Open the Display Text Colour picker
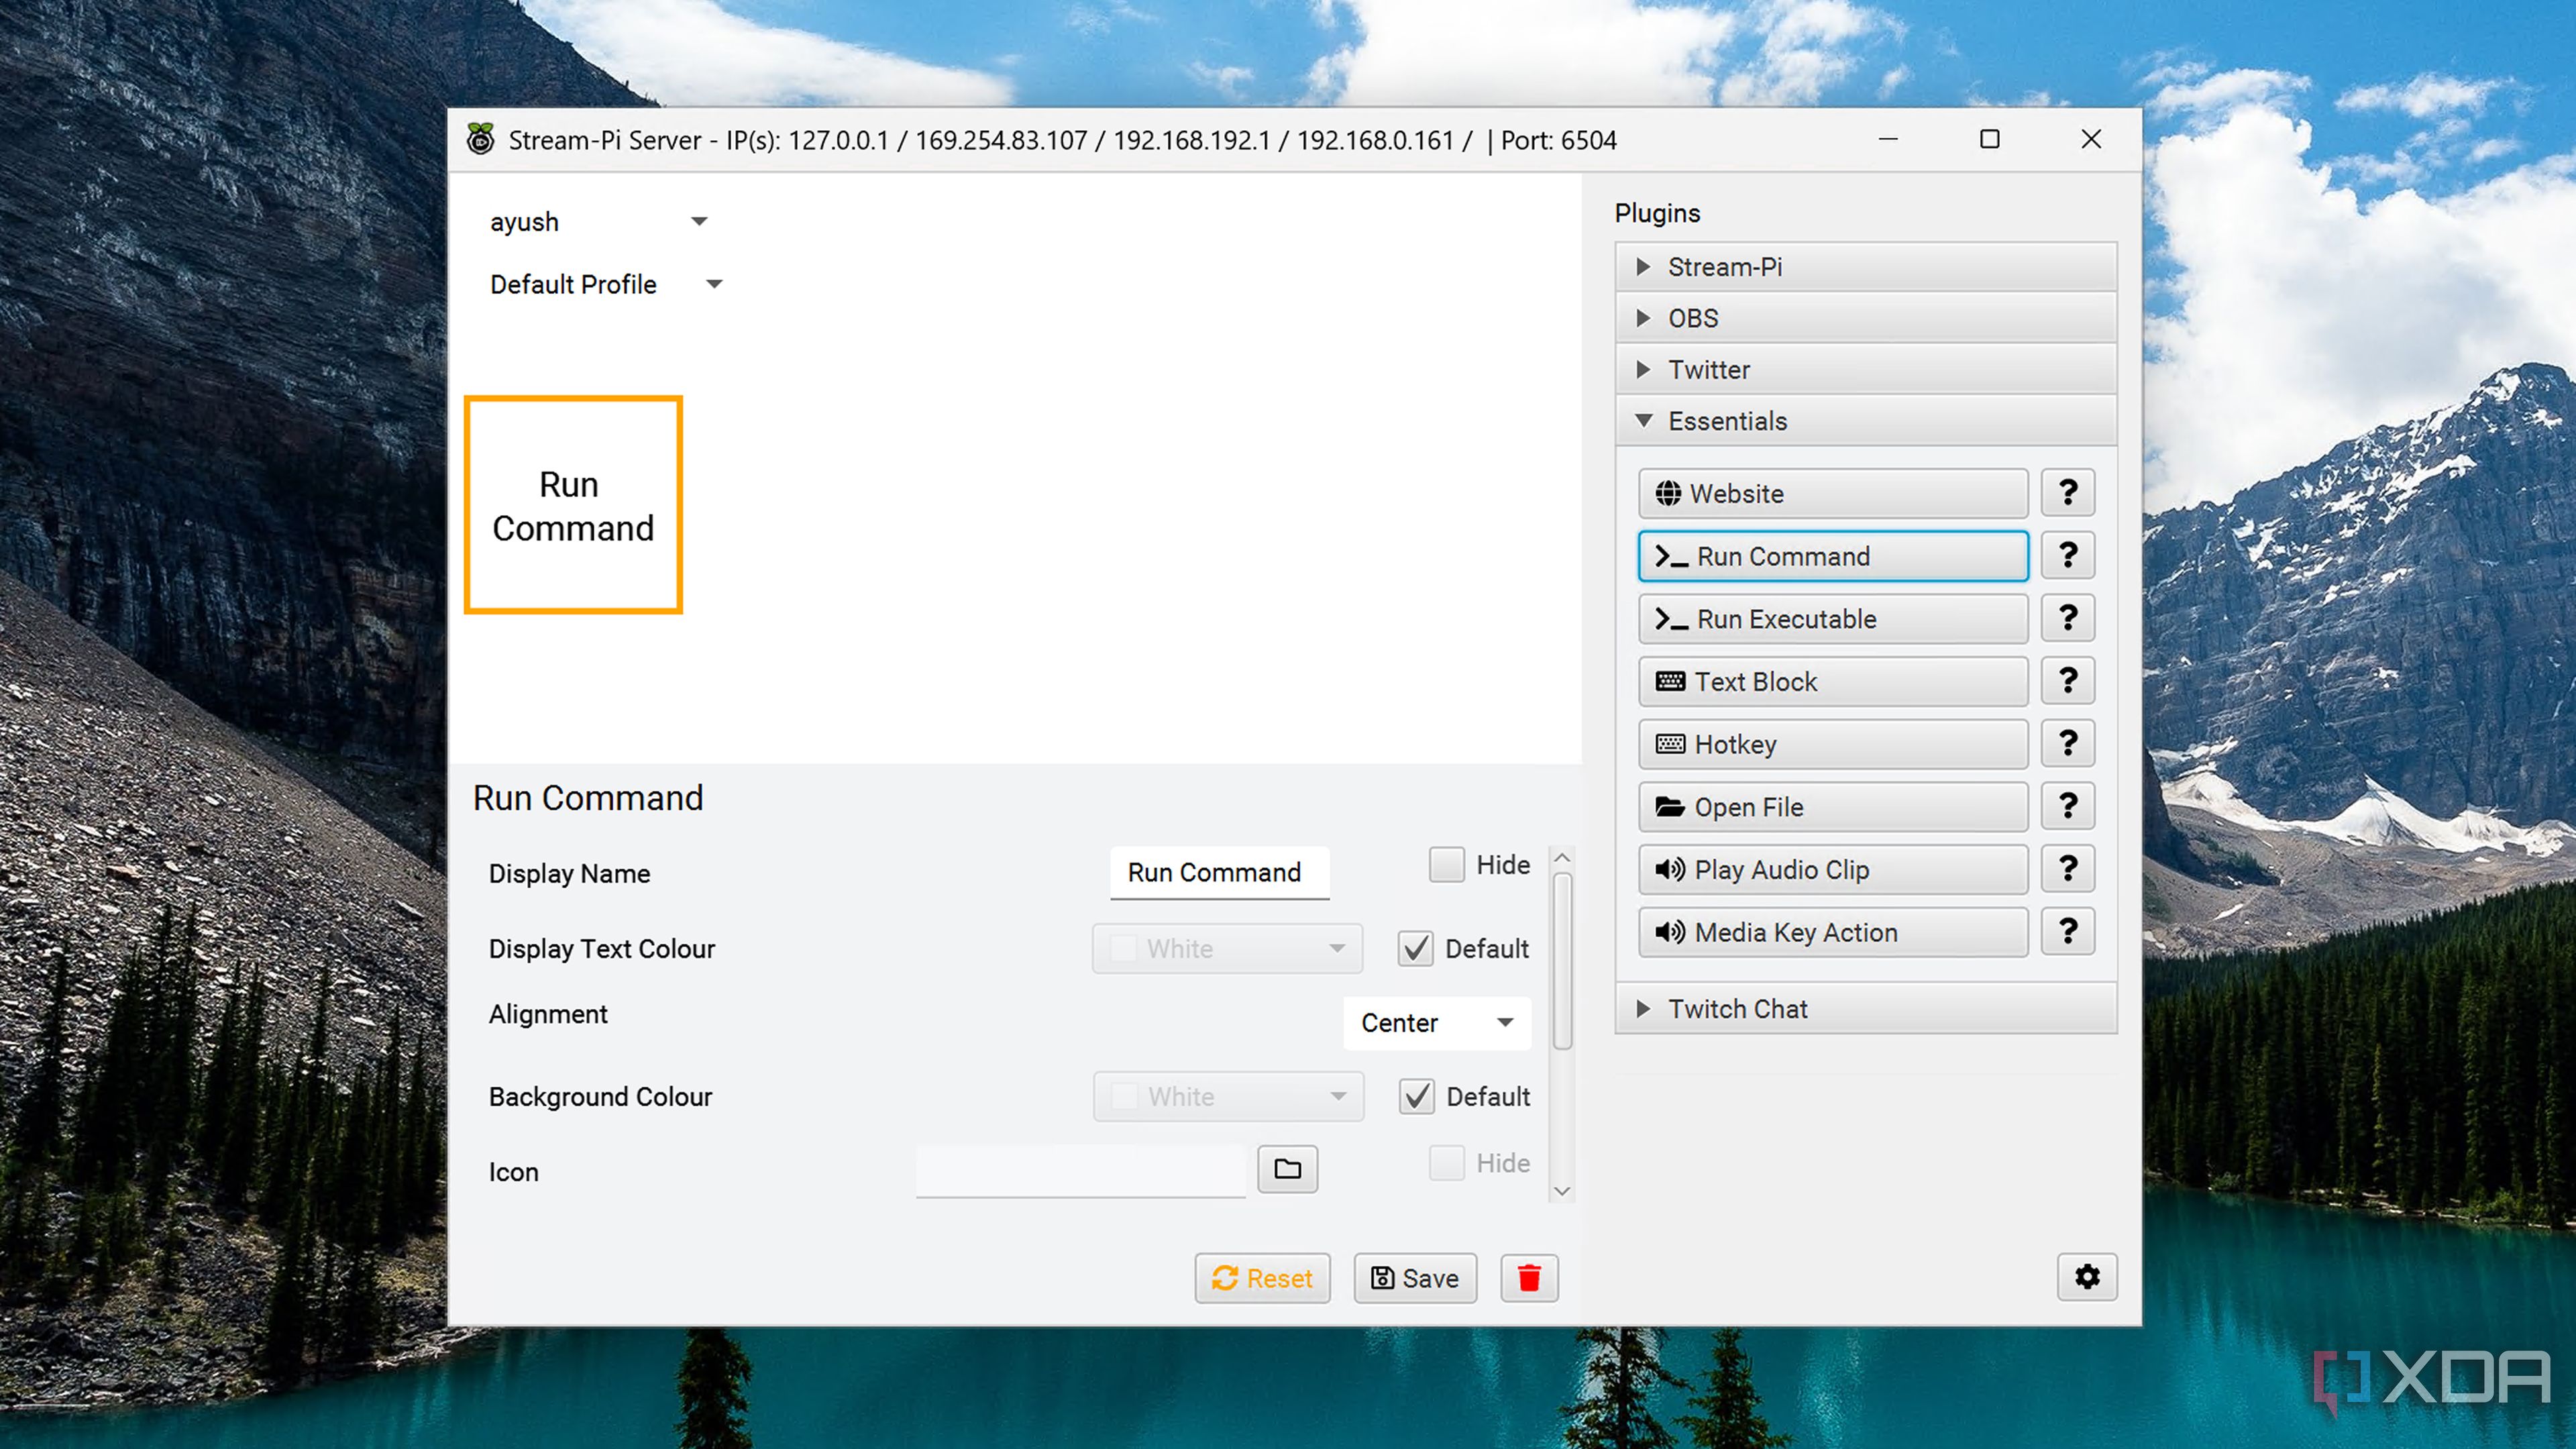Viewport: 2576px width, 1449px height. coord(1226,948)
